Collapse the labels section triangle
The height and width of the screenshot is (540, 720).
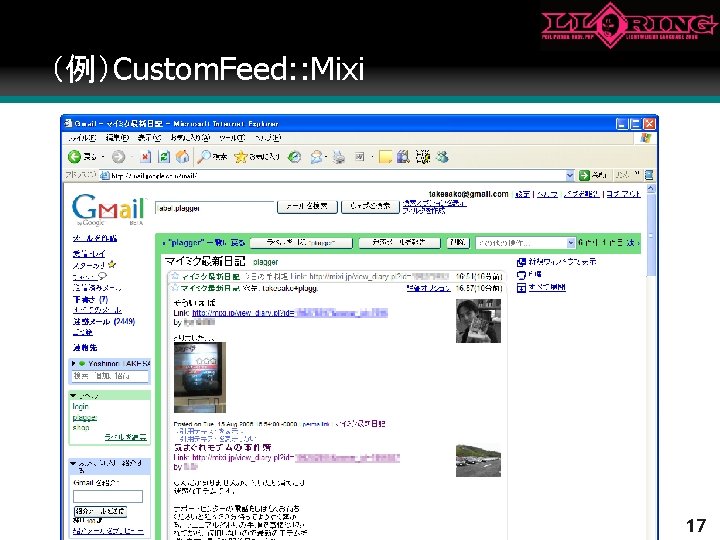click(x=73, y=395)
